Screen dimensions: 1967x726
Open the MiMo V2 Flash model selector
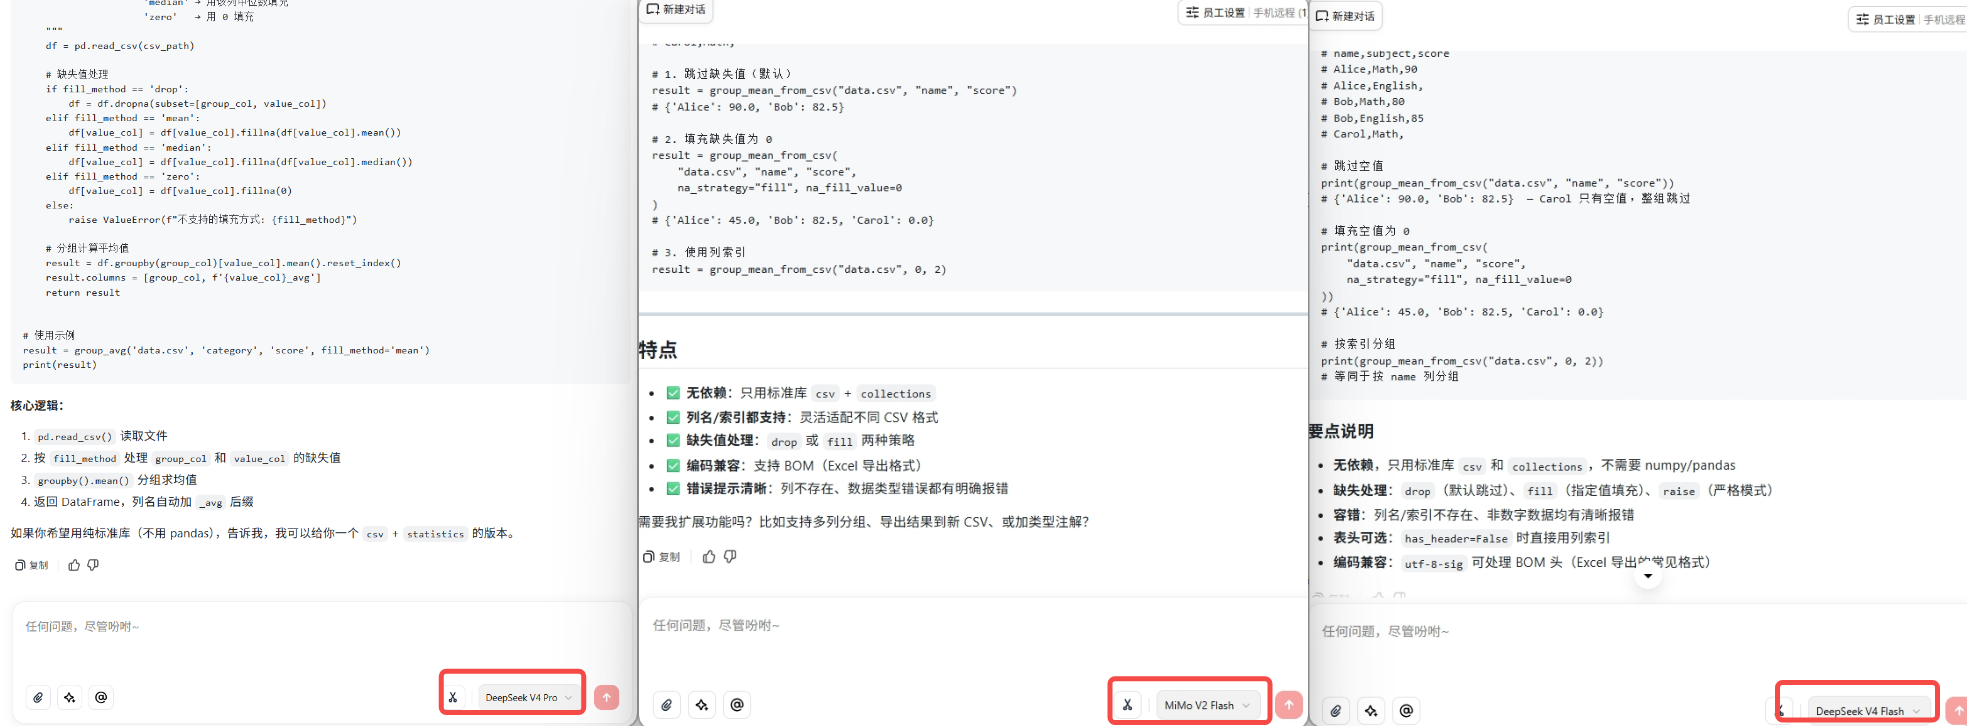point(1207,705)
